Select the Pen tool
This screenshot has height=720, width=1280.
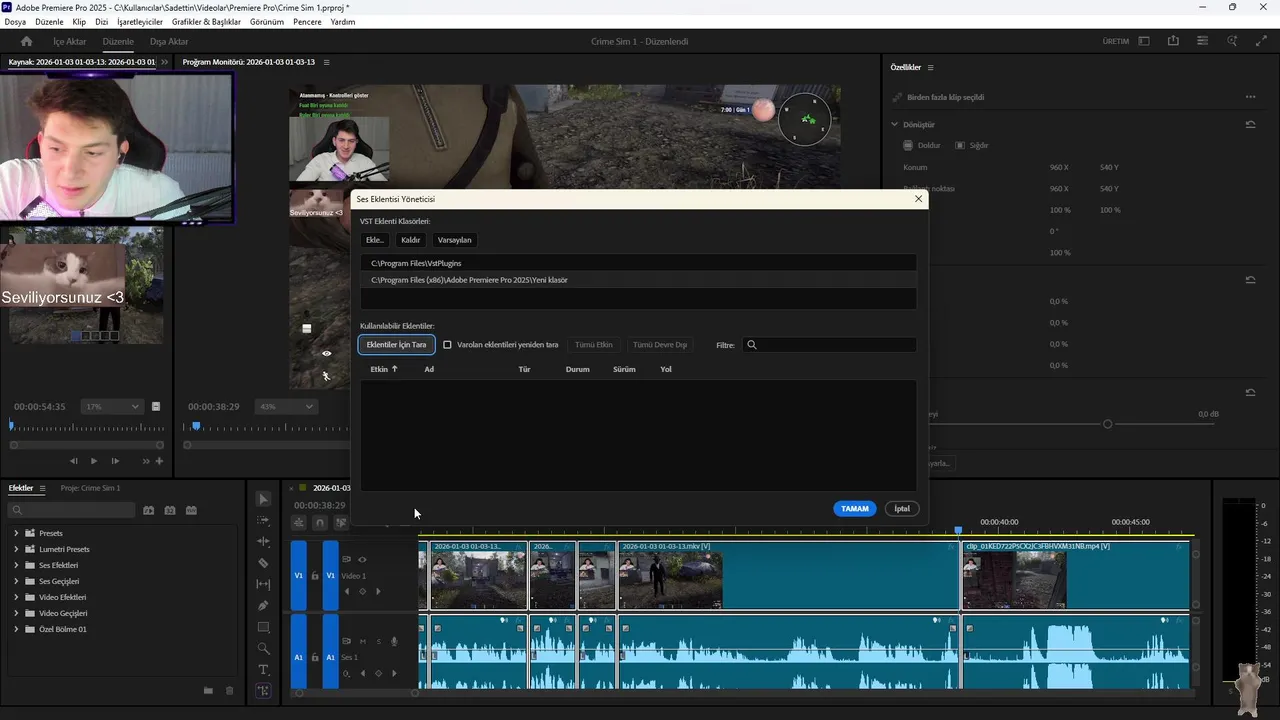(x=263, y=605)
